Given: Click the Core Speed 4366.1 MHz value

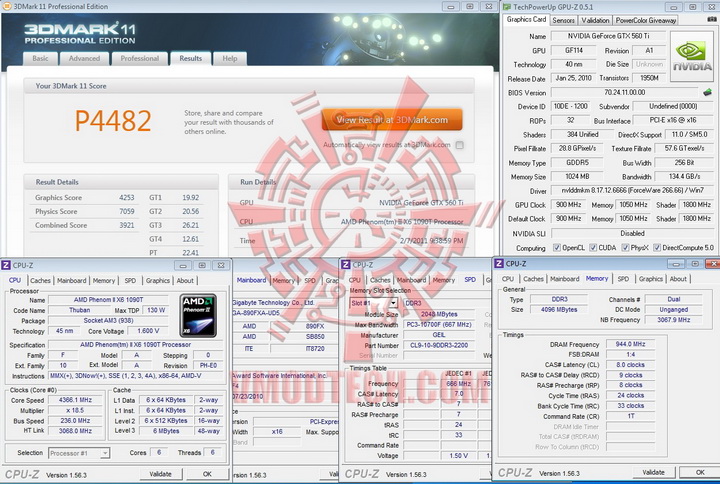Looking at the screenshot, I should coord(75,400).
